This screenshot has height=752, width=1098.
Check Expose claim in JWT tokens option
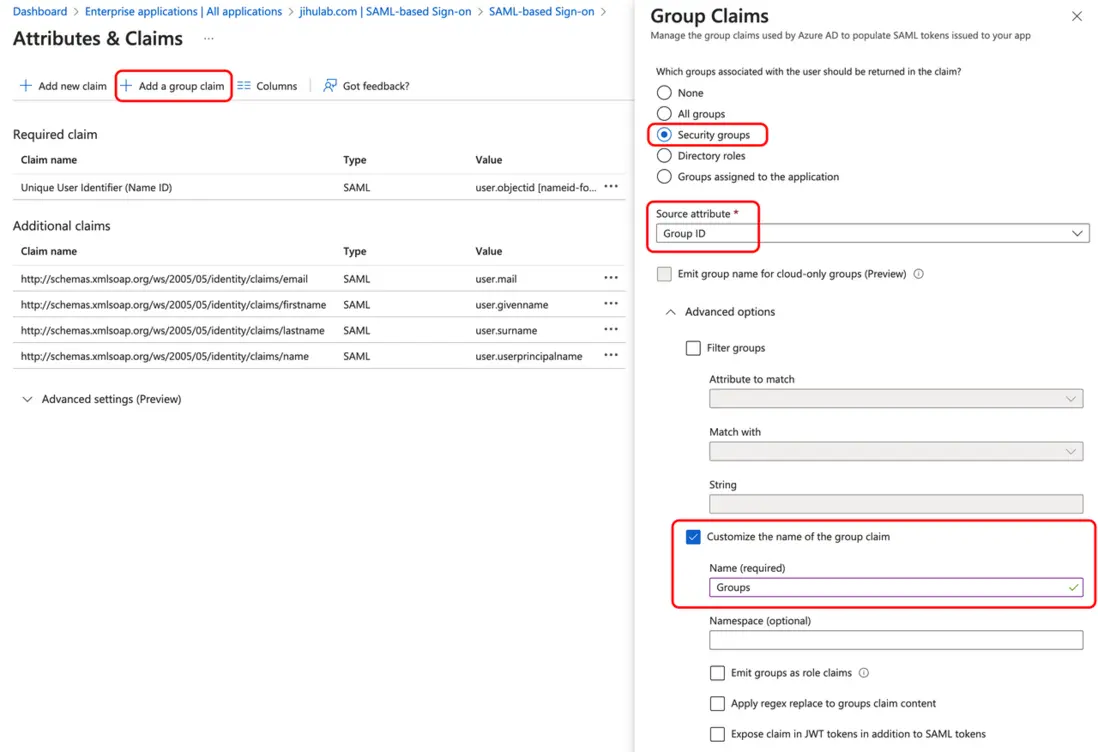717,734
